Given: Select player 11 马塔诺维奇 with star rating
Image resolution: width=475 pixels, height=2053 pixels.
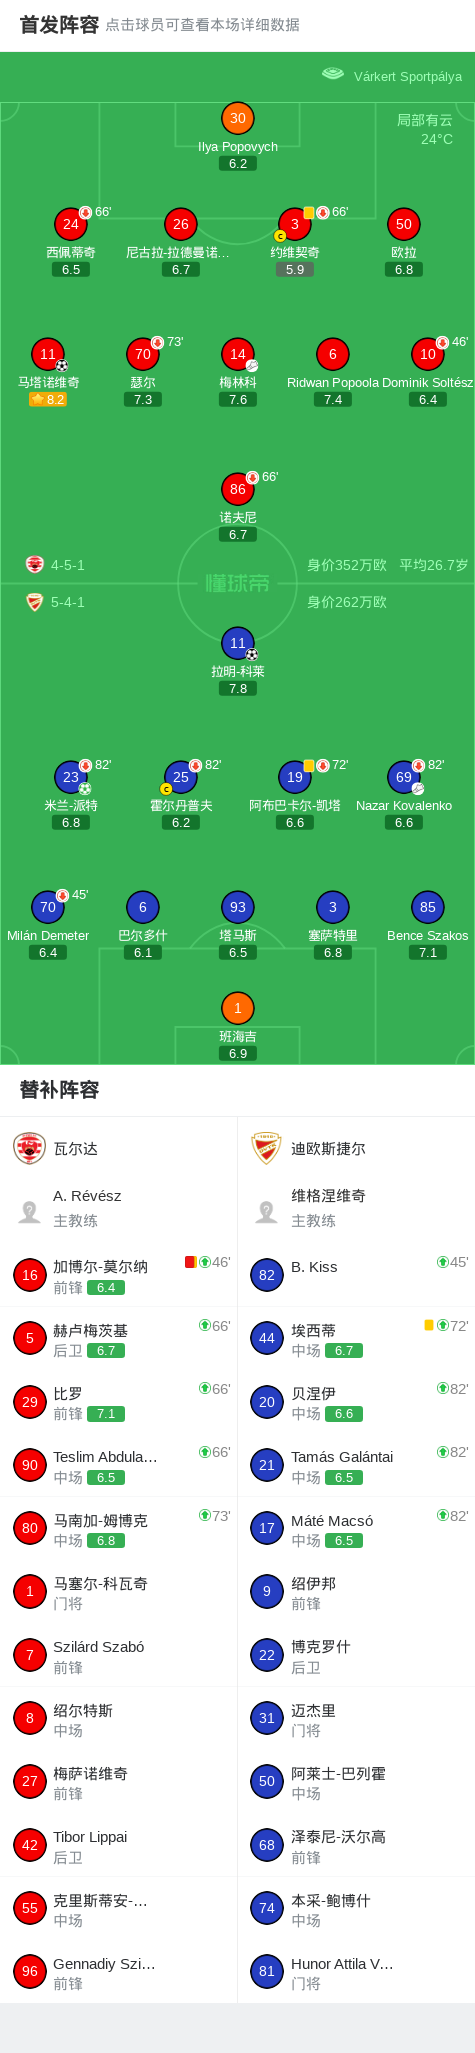Looking at the screenshot, I should [48, 354].
